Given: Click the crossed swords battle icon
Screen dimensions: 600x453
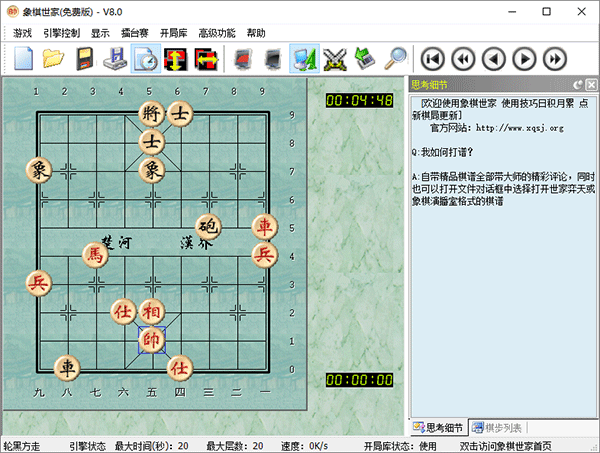Looking at the screenshot, I should 335,59.
